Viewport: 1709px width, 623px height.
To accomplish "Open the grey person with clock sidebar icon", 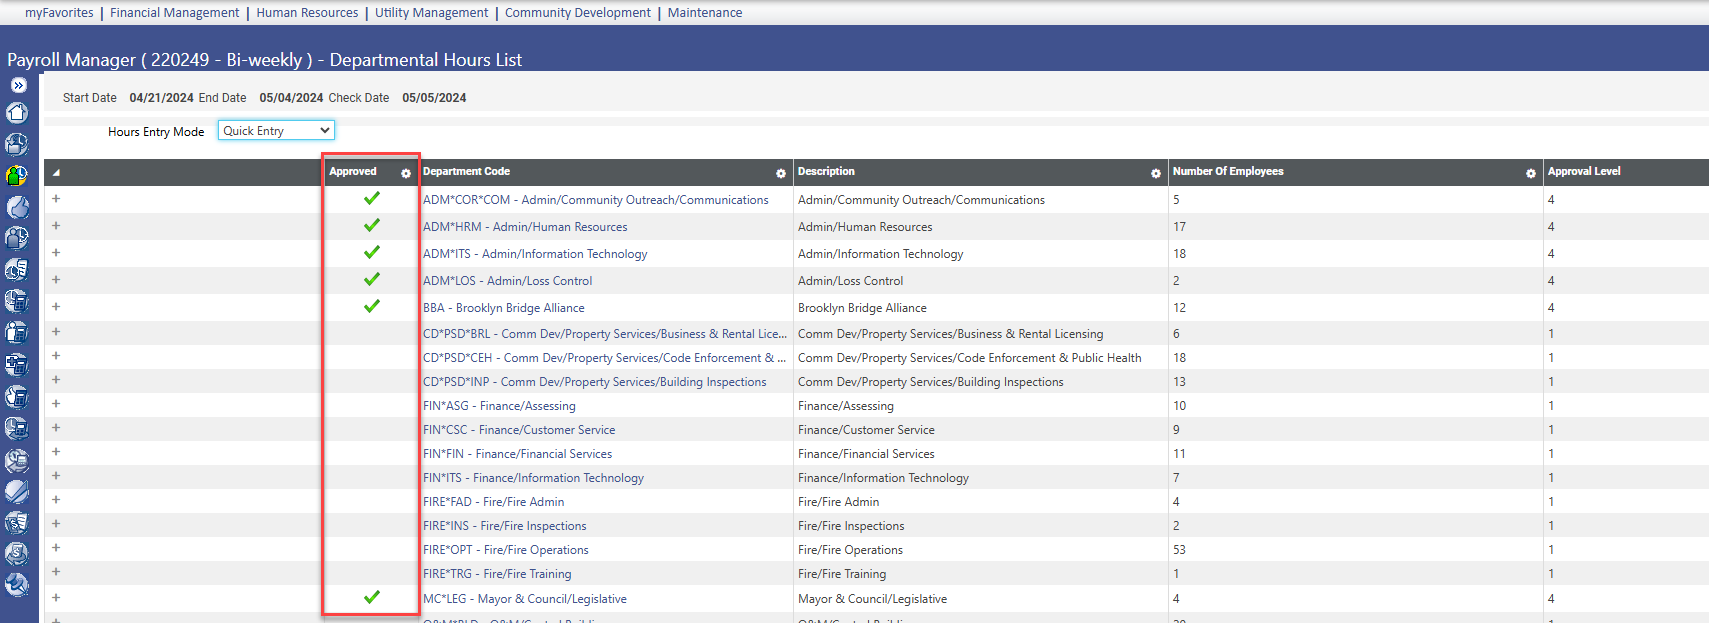I will 17,238.
